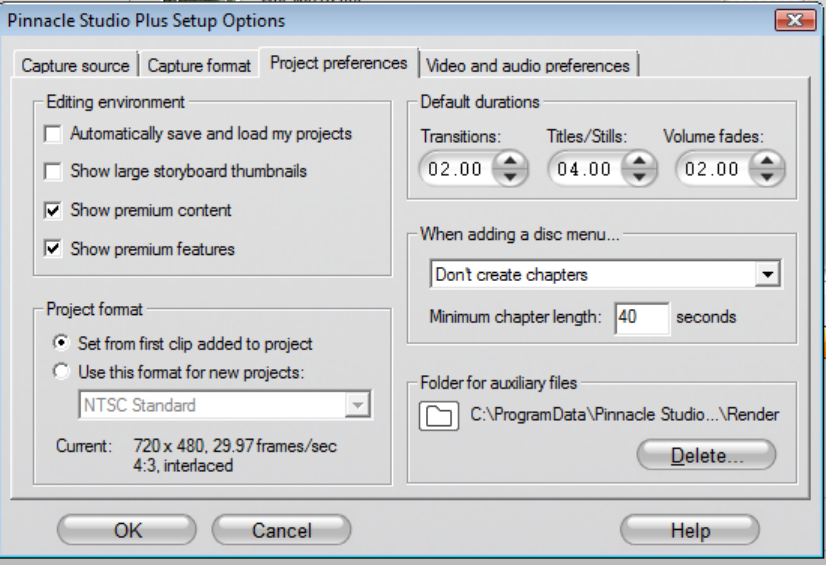Decrease the Volume fades duration with down arrow
This screenshot has width=826, height=565.
767,177
